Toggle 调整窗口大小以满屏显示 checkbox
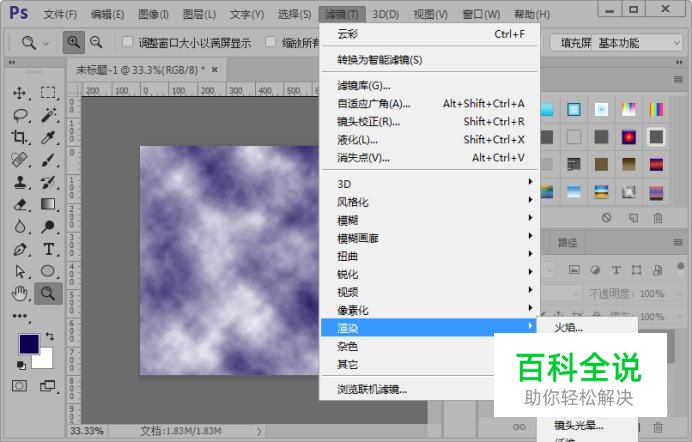The height and width of the screenshot is (442, 692). (x=128, y=42)
